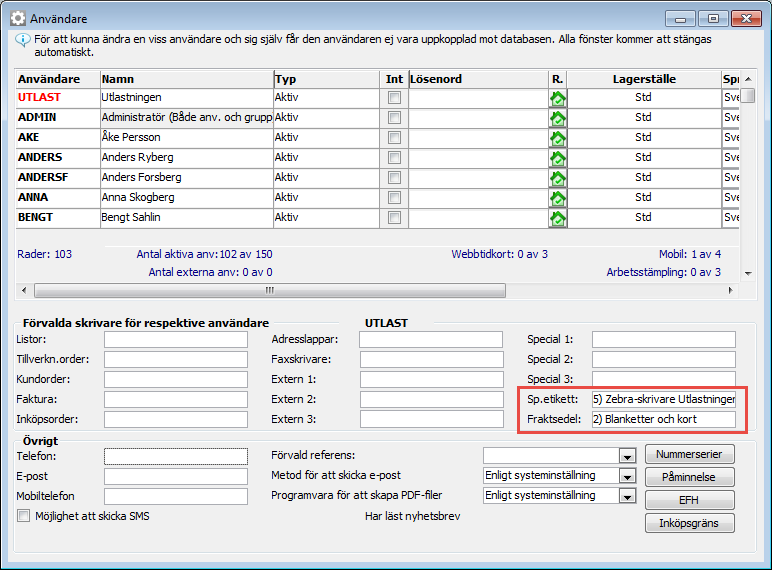Click the green house icon in ADMIN row
Screen dimensions: 772x570
coord(558,118)
